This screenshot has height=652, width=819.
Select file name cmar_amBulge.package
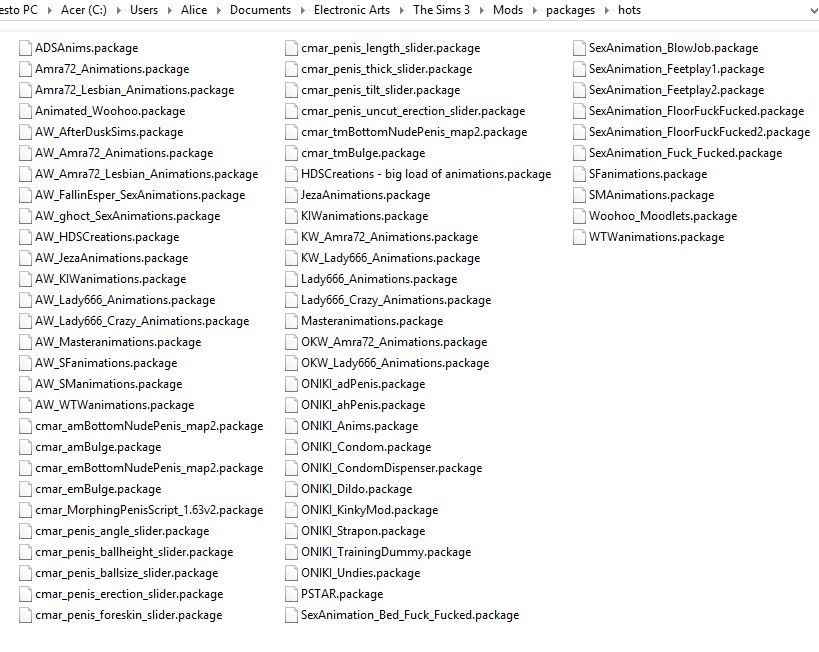[x=98, y=447]
